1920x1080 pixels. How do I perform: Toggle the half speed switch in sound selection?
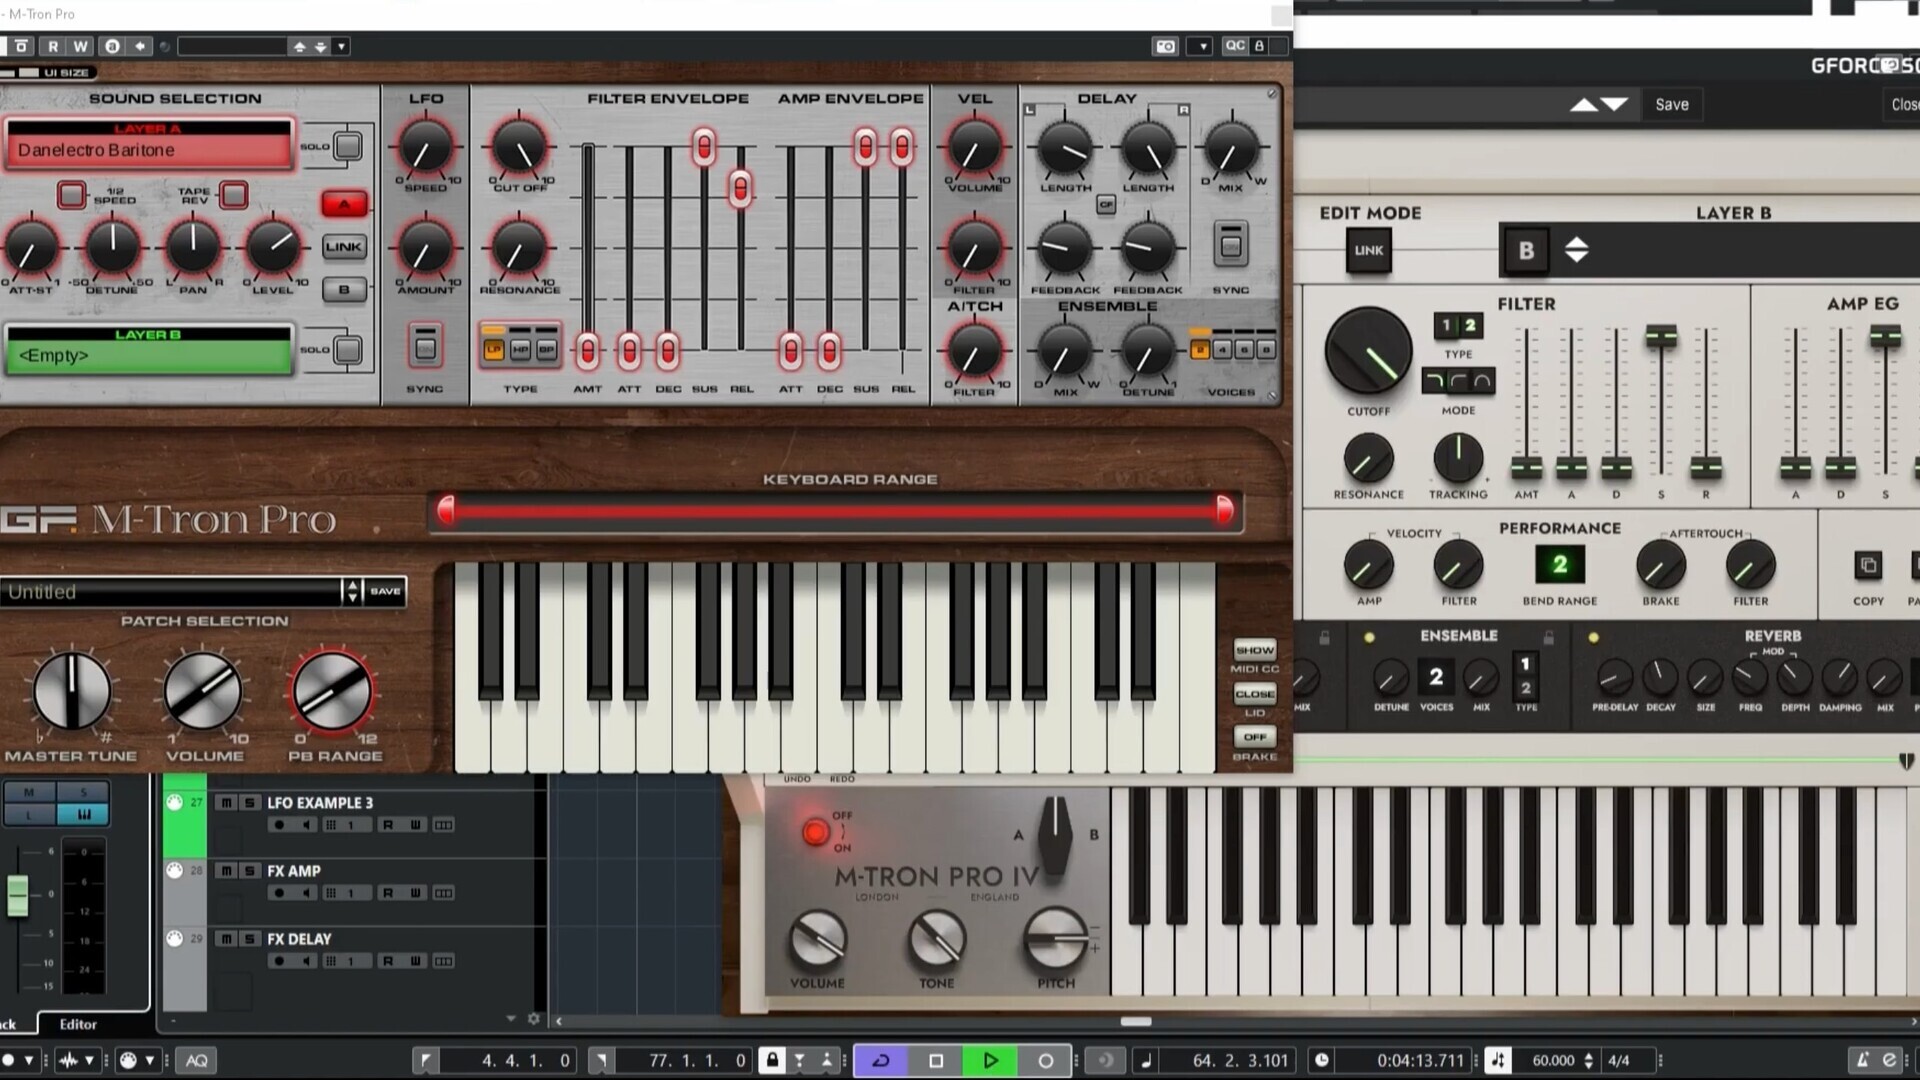[x=72, y=194]
